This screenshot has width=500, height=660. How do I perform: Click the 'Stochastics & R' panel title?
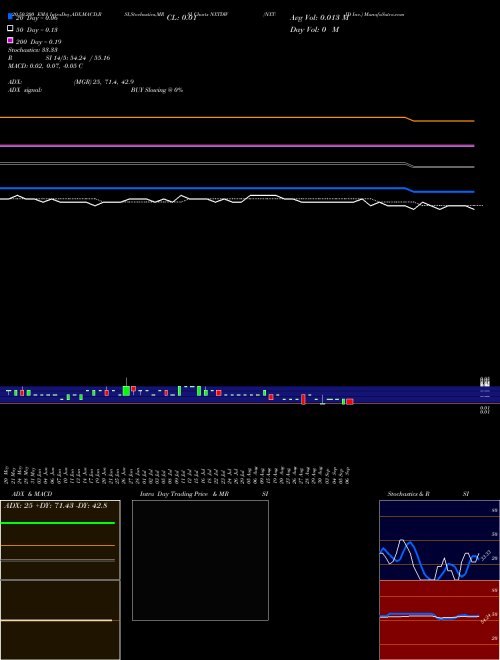pos(408,494)
